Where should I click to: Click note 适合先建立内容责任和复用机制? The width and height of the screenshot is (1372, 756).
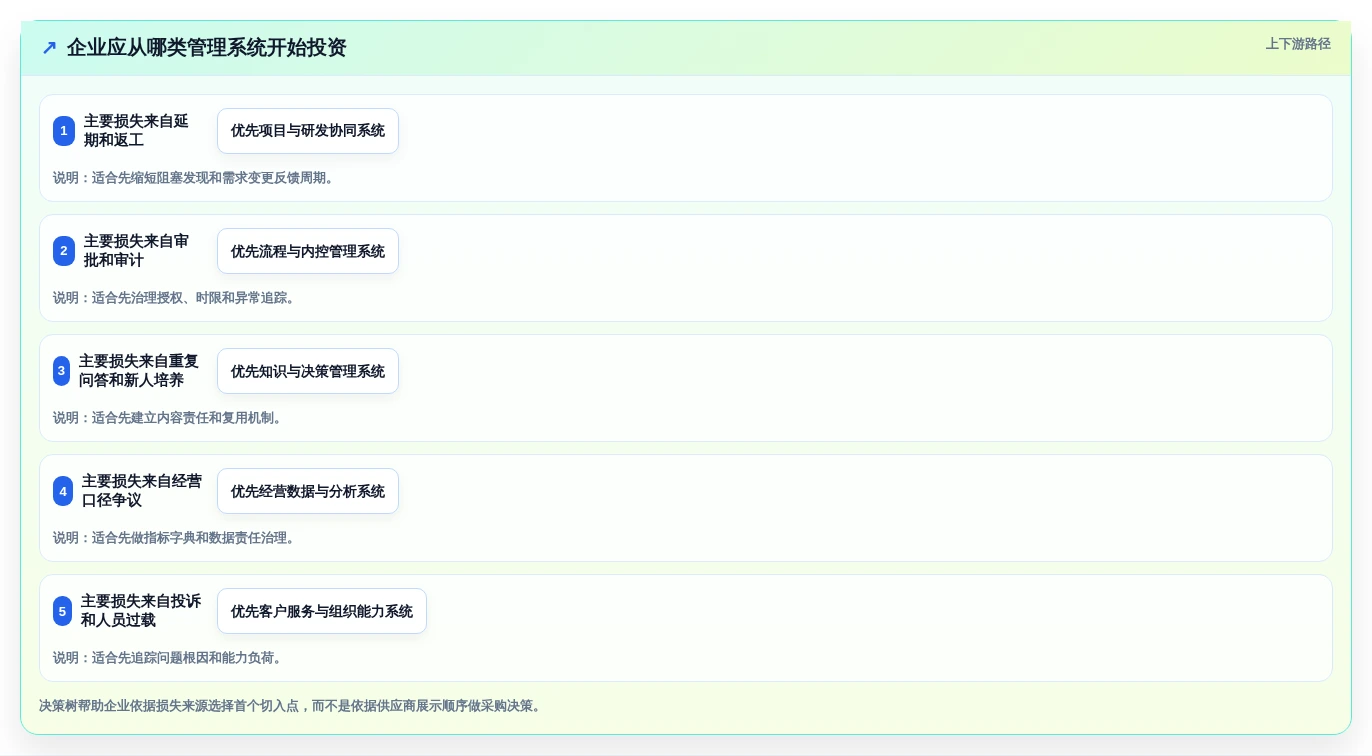coord(168,418)
